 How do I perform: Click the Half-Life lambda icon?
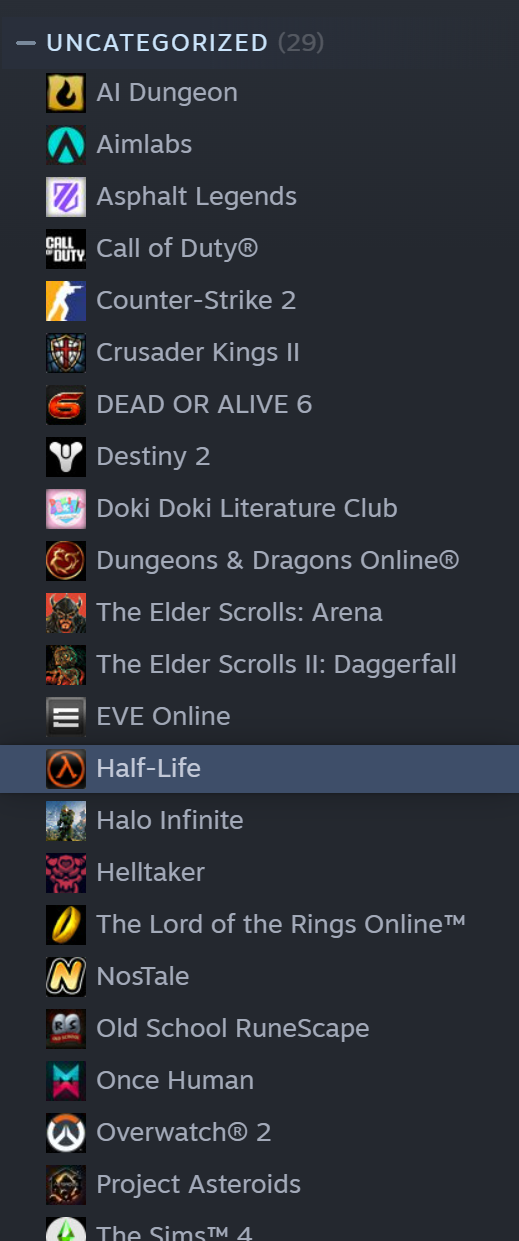click(x=66, y=769)
